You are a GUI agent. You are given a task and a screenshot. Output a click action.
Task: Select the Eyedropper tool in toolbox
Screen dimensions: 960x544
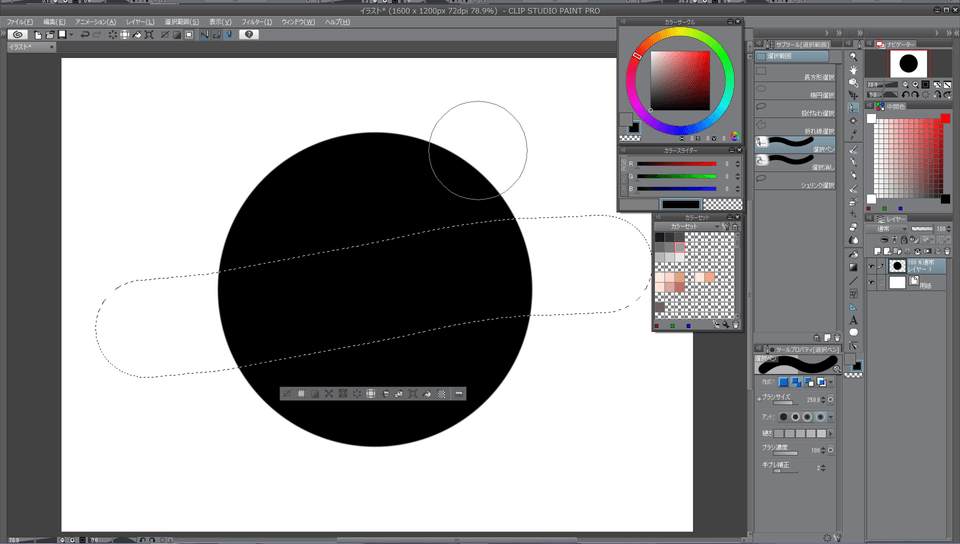853,134
